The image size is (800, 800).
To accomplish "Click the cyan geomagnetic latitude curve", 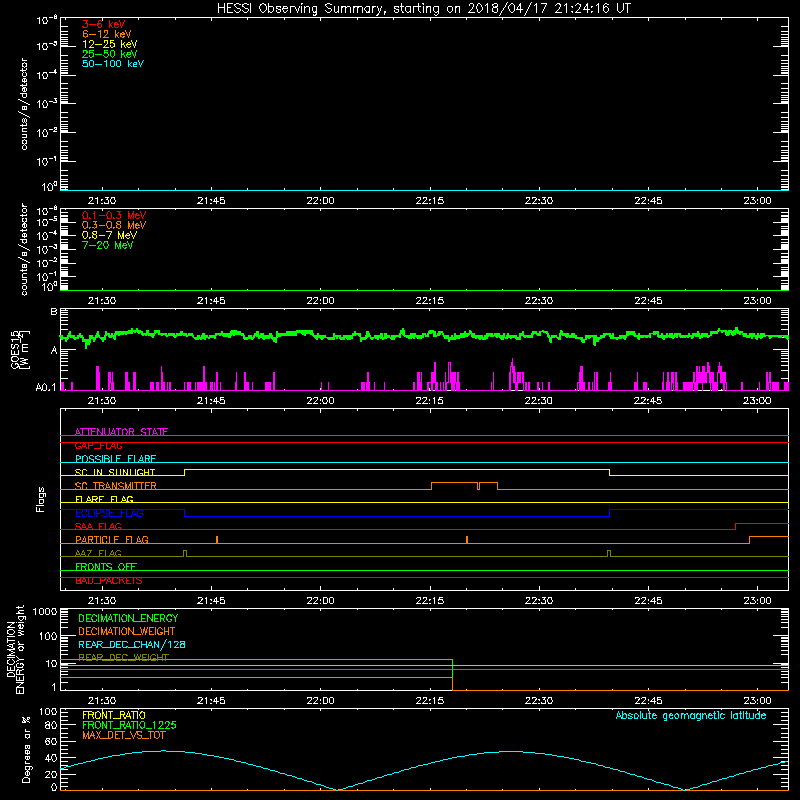I will [x=424, y=770].
